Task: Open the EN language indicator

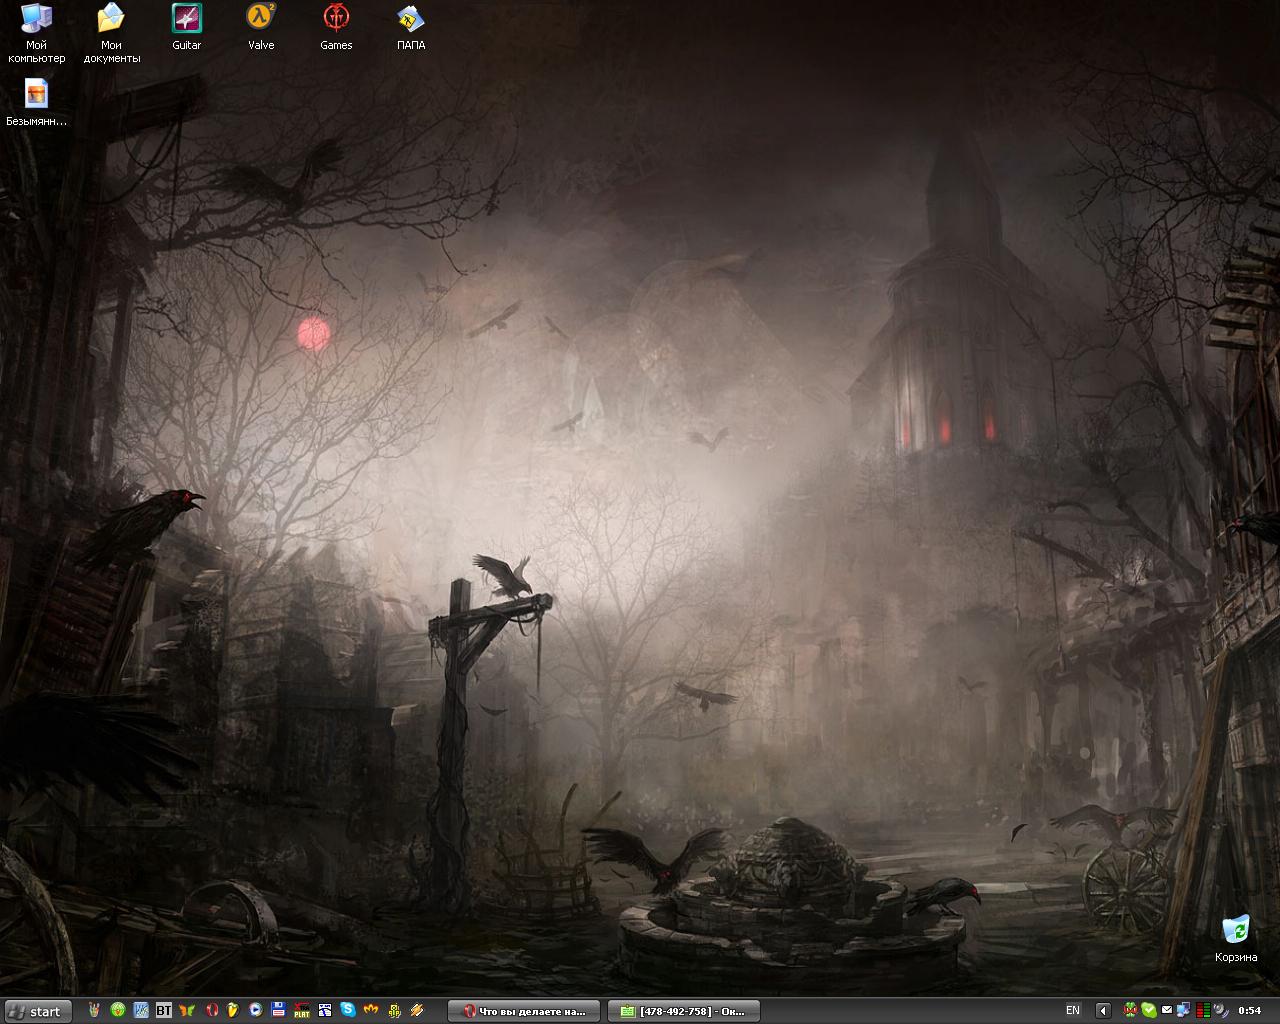Action: (x=1073, y=1010)
